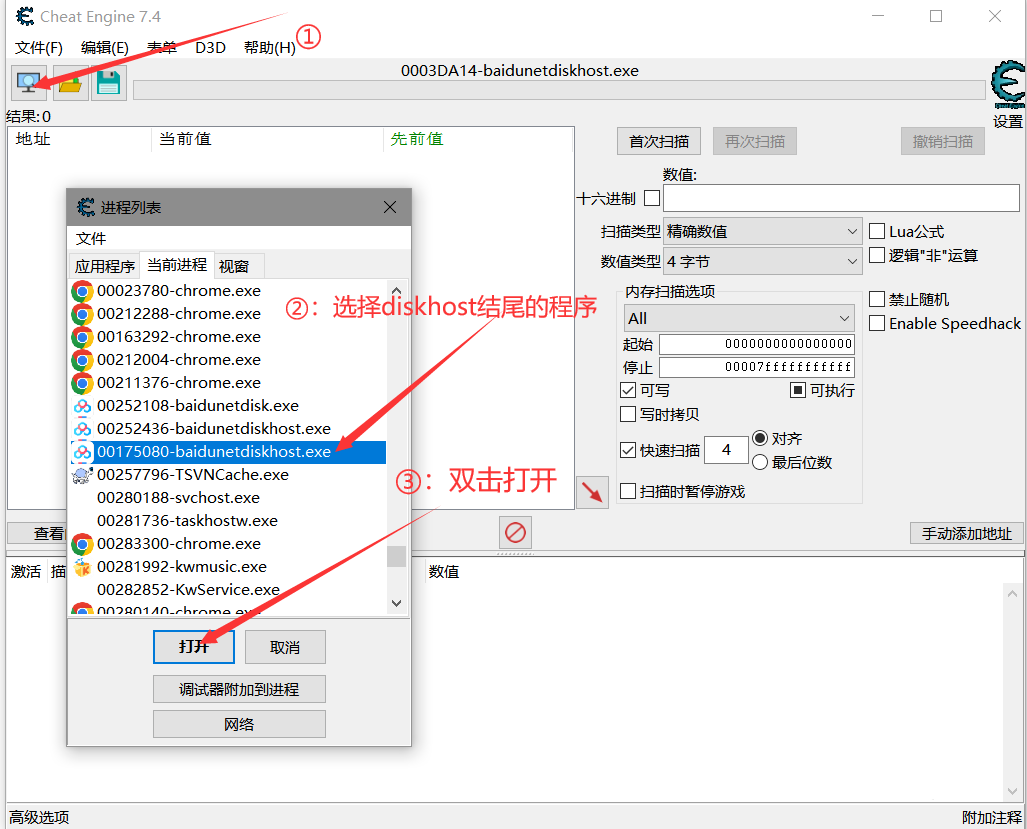Image resolution: width=1027 pixels, height=829 pixels.
Task: Select the 最后位数 radio button
Action: click(x=759, y=461)
